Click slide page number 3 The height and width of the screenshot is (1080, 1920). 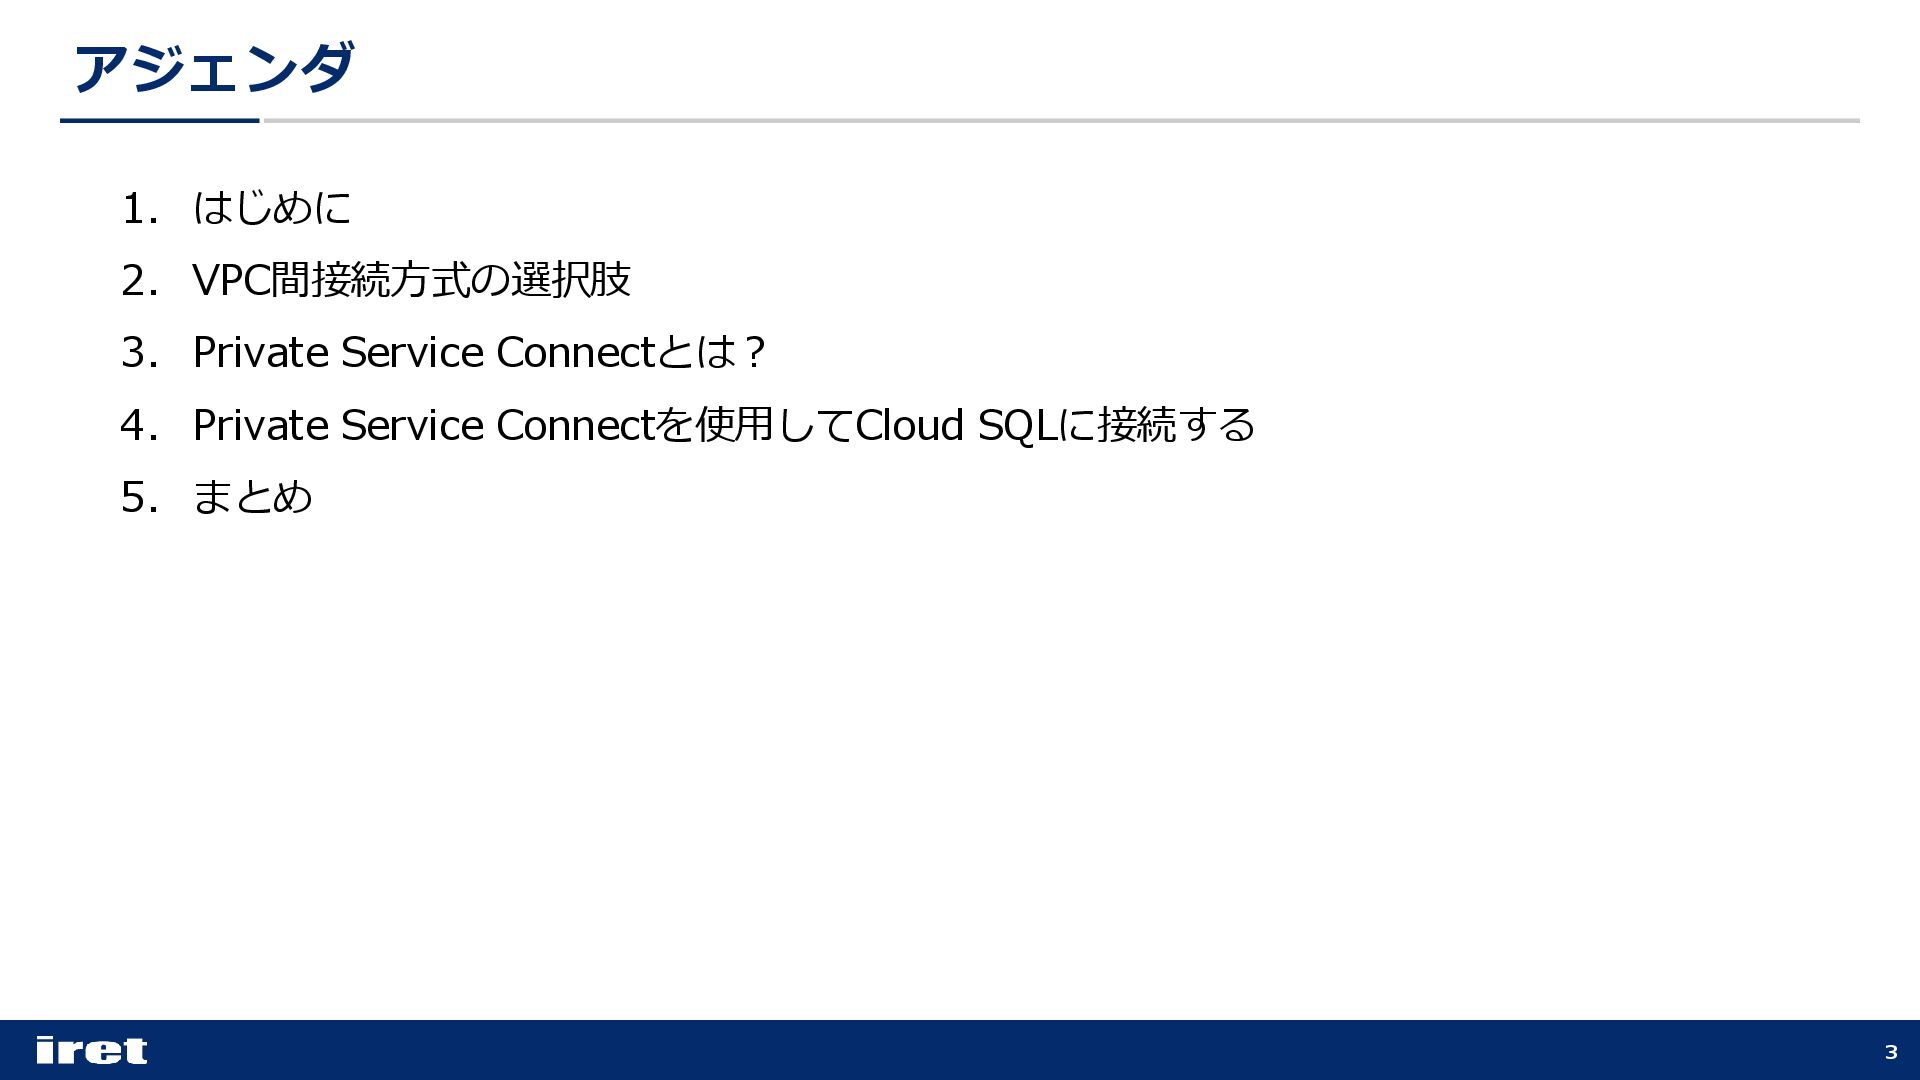[1890, 1052]
